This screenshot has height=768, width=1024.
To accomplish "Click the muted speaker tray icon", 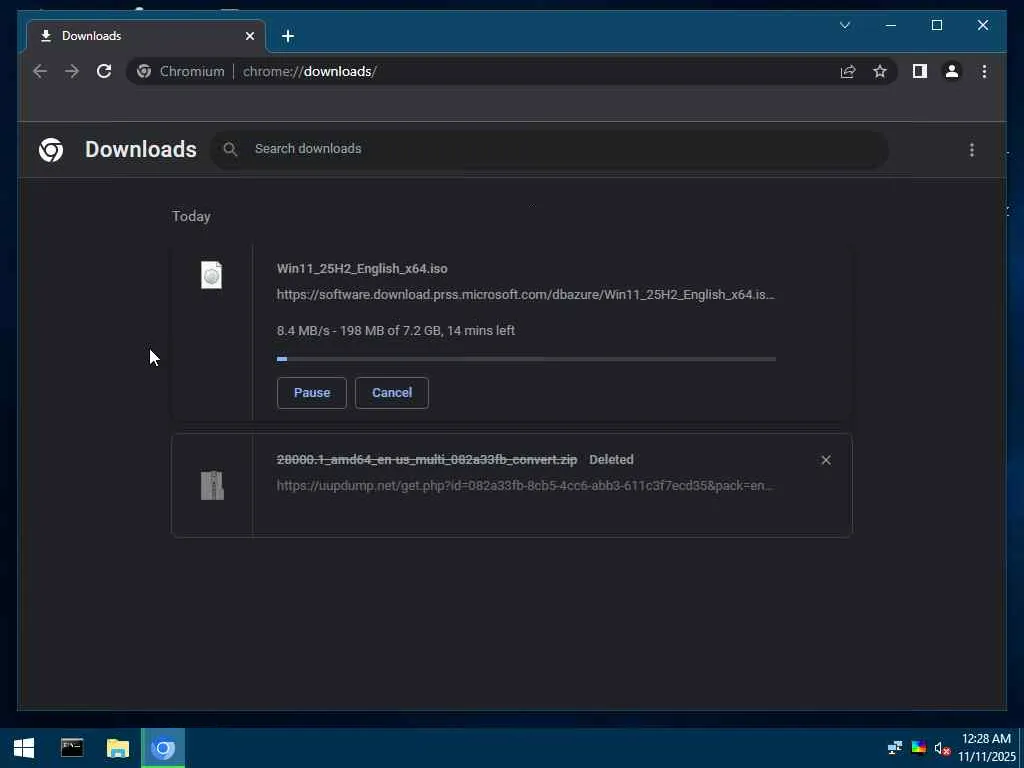I will click(x=942, y=748).
